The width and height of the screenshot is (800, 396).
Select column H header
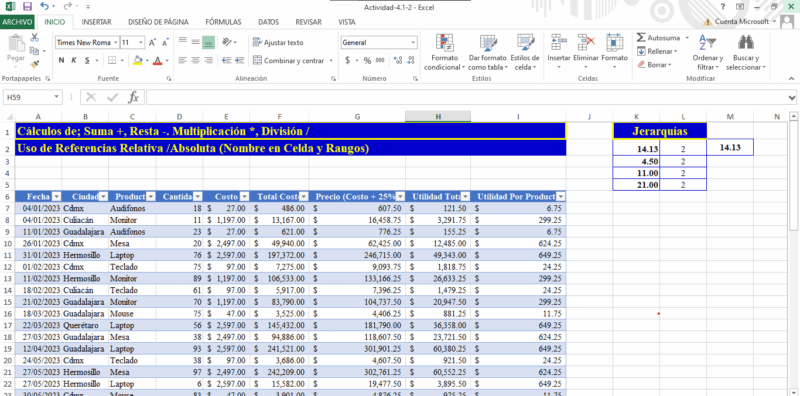click(x=438, y=117)
